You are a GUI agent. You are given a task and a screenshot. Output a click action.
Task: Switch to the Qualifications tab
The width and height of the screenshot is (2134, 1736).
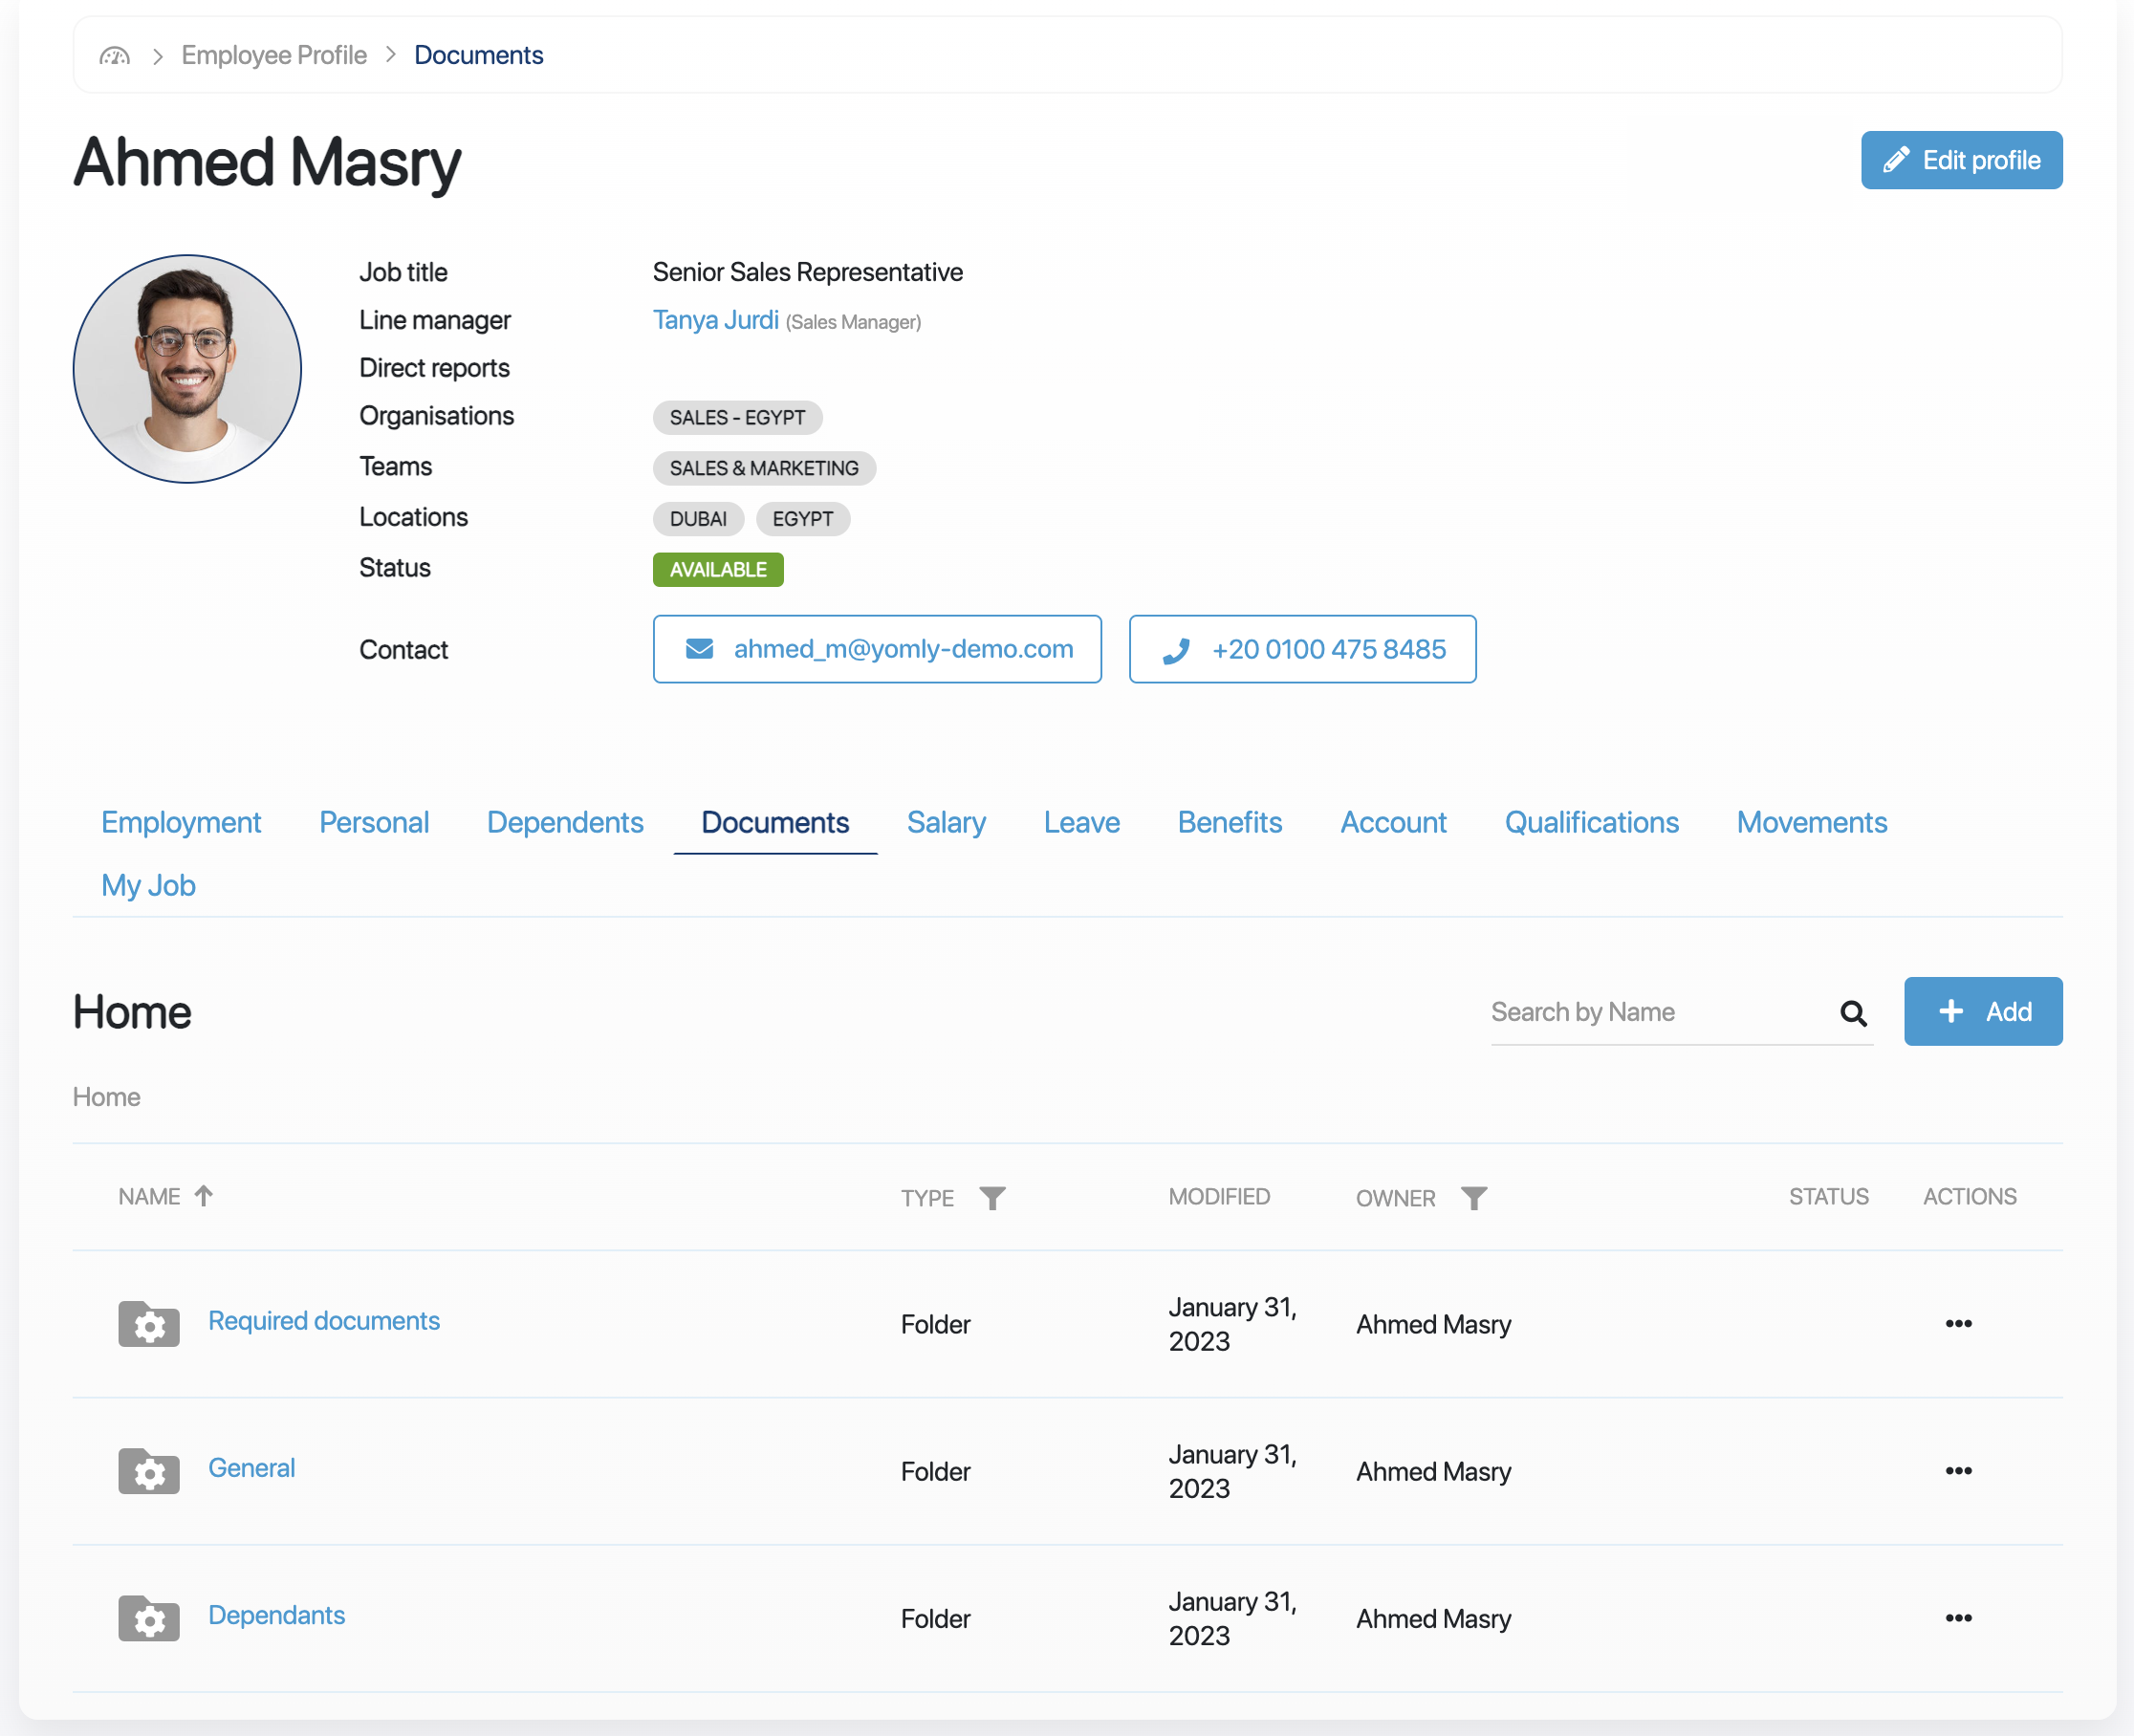[x=1590, y=822]
